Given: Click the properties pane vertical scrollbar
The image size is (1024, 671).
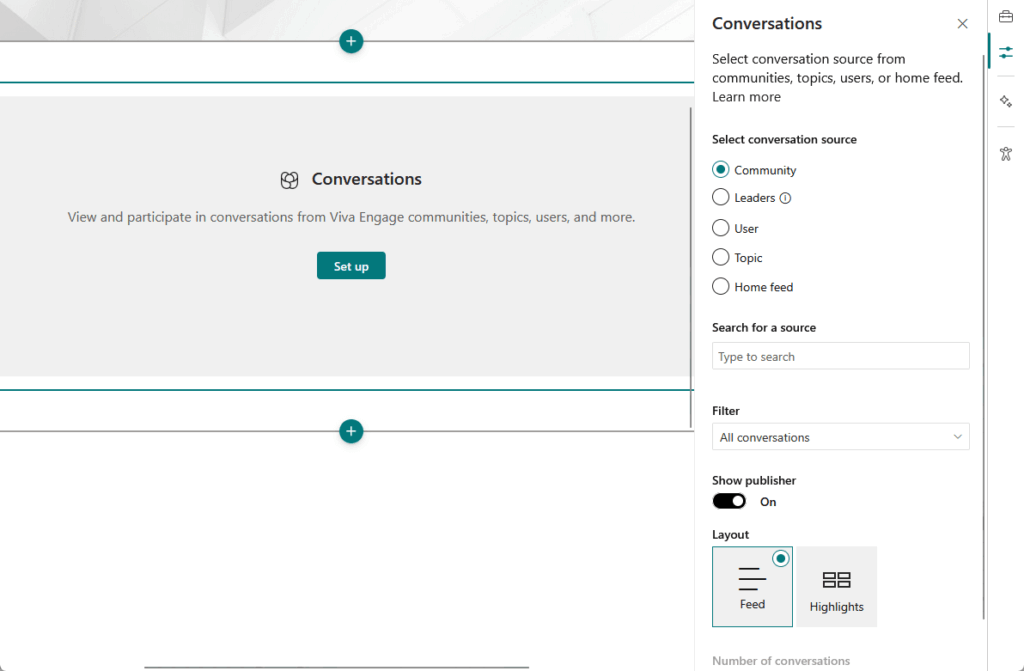Looking at the screenshot, I should [x=984, y=336].
